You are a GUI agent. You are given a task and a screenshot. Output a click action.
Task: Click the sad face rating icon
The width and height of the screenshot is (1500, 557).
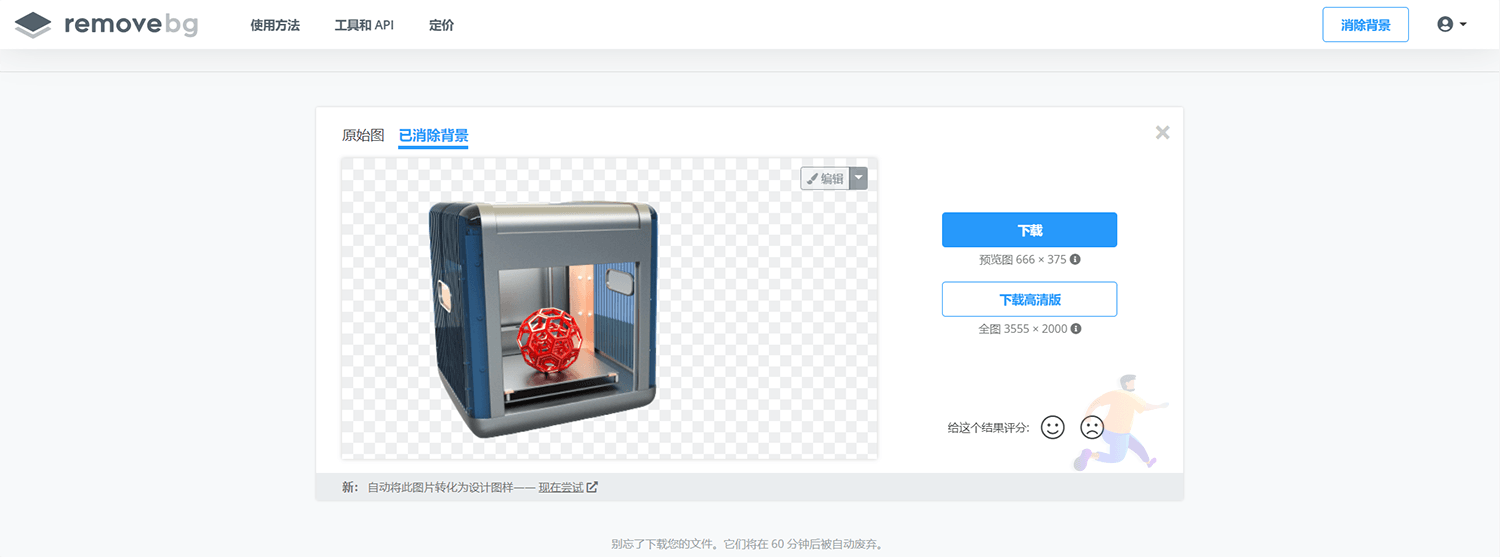[x=1091, y=427]
